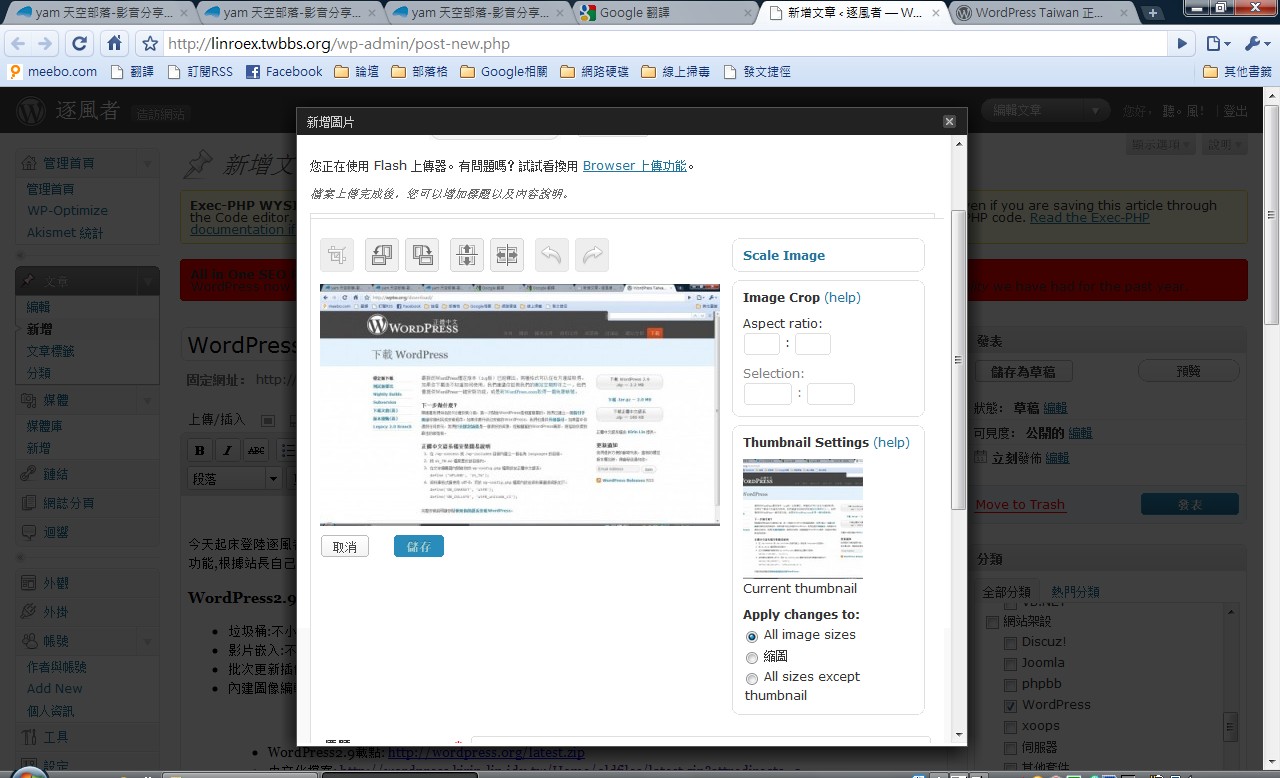Open the 迴響 comments section
Viewport: 1280px width, 778px height.
tap(56, 532)
